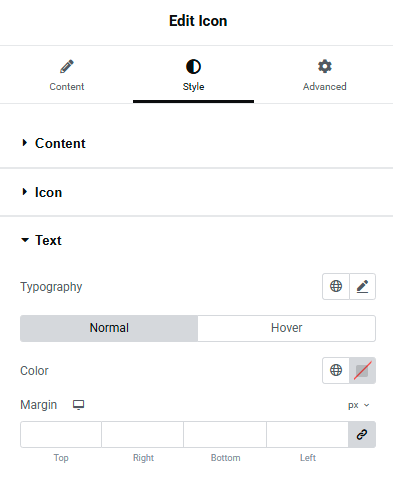This screenshot has height=478, width=393.
Task: Select the Normal state toggle
Action: [109, 328]
